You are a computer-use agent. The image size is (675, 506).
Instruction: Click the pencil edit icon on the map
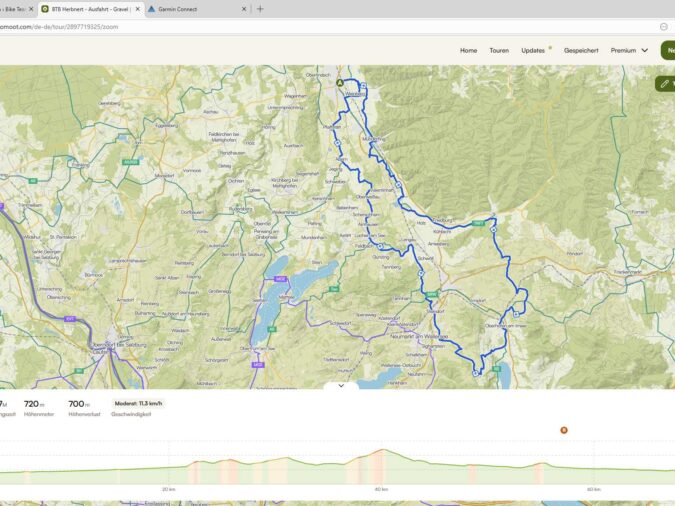click(665, 84)
